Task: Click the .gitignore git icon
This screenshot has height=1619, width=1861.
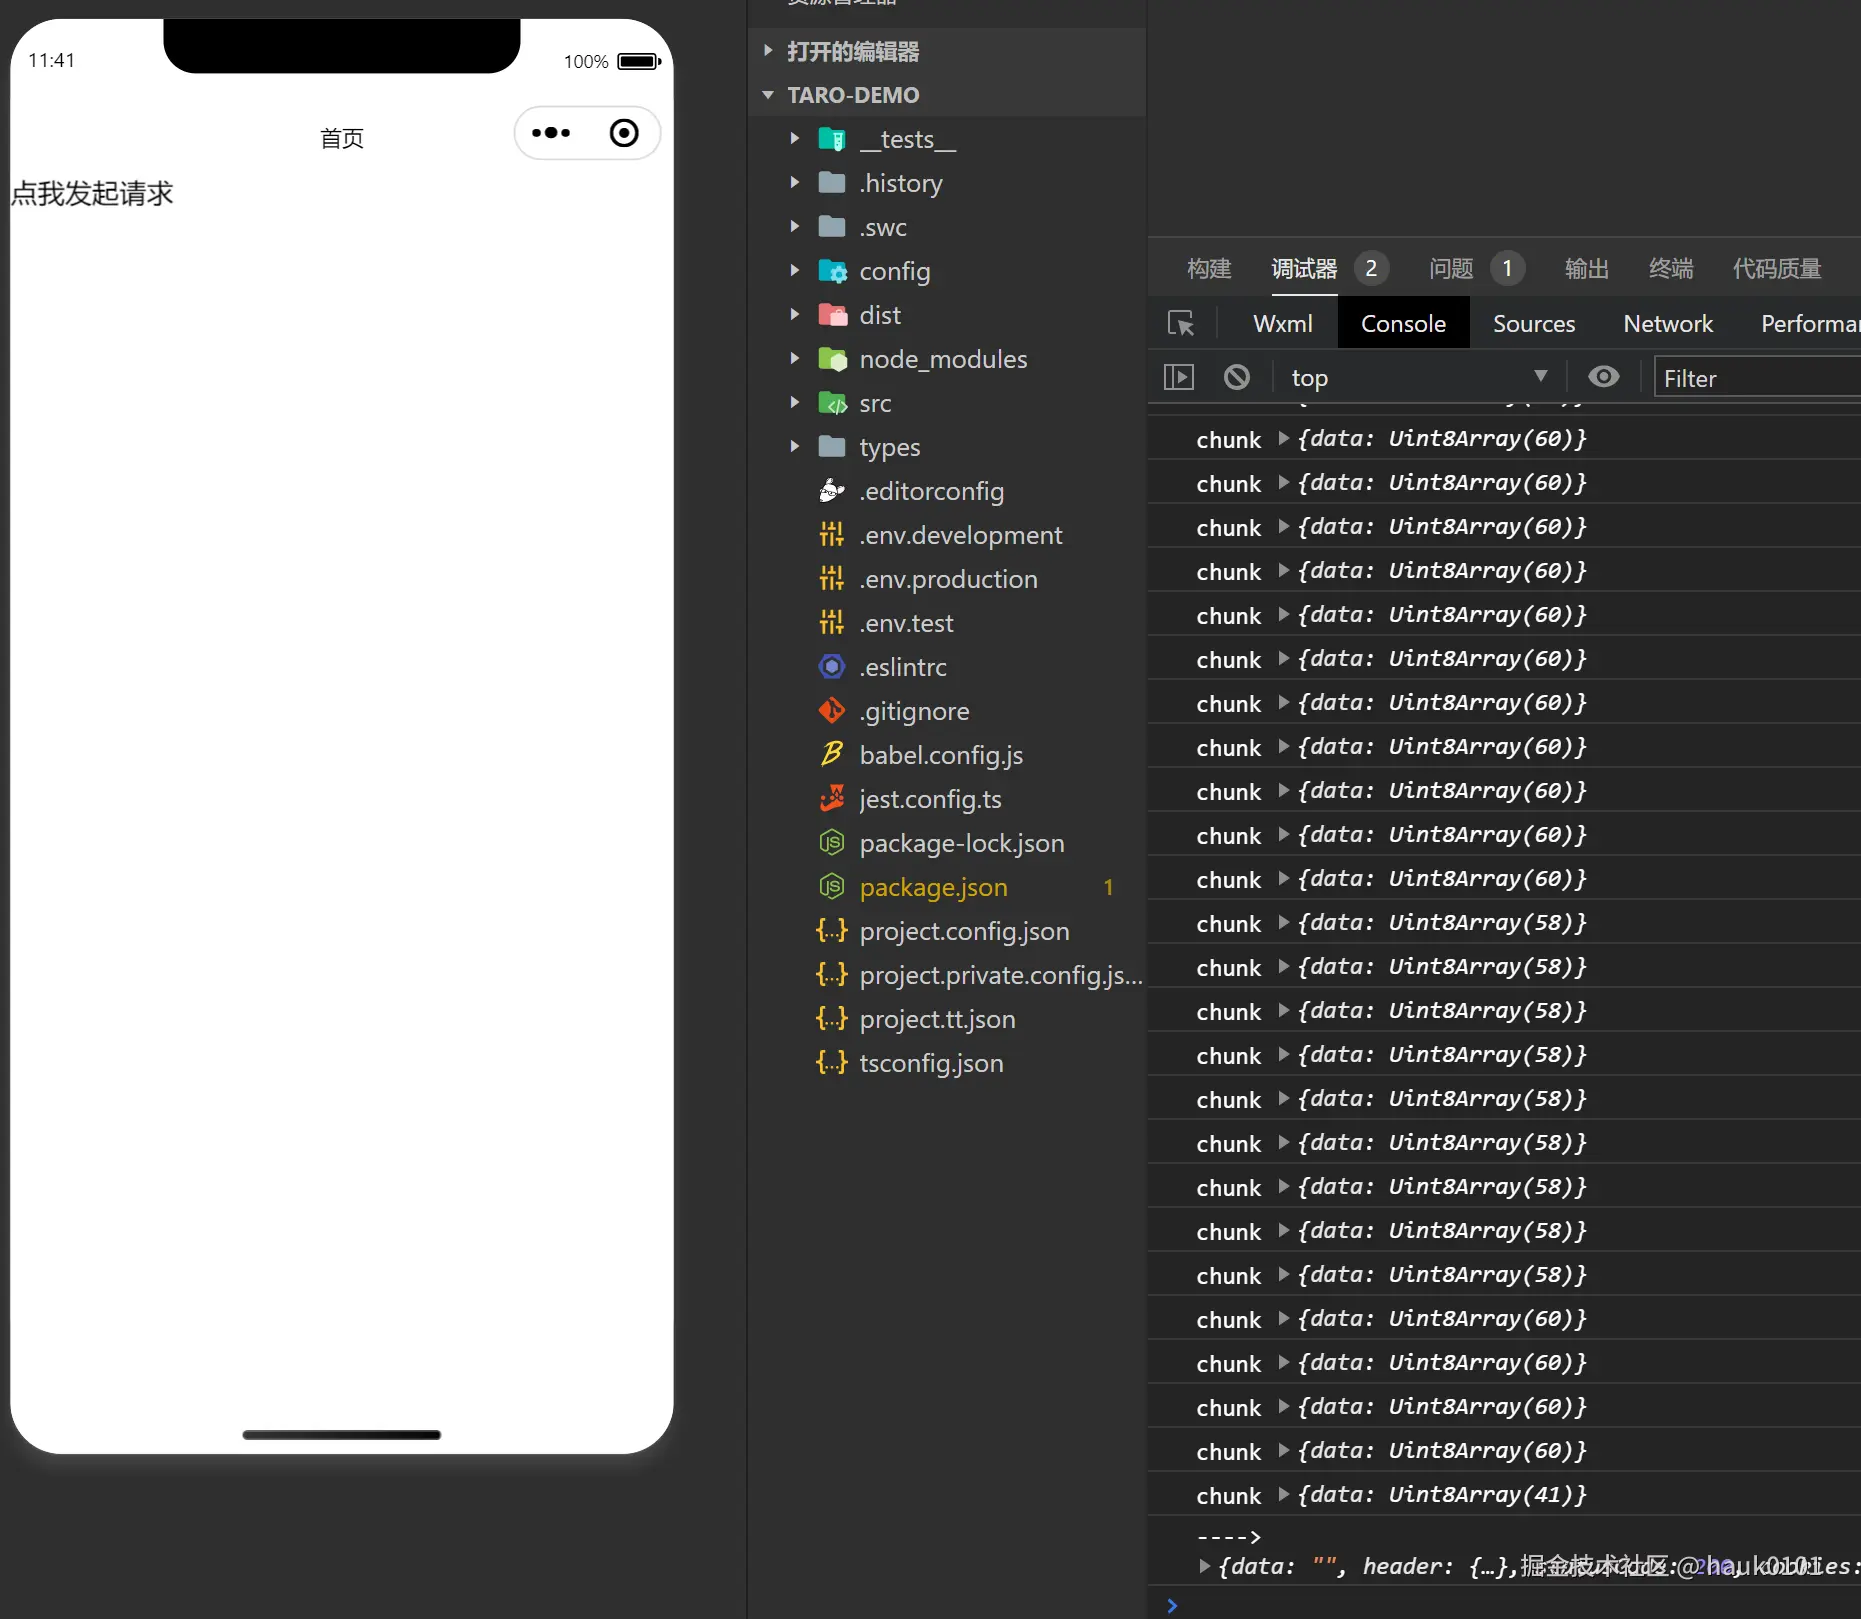Action: click(x=832, y=711)
